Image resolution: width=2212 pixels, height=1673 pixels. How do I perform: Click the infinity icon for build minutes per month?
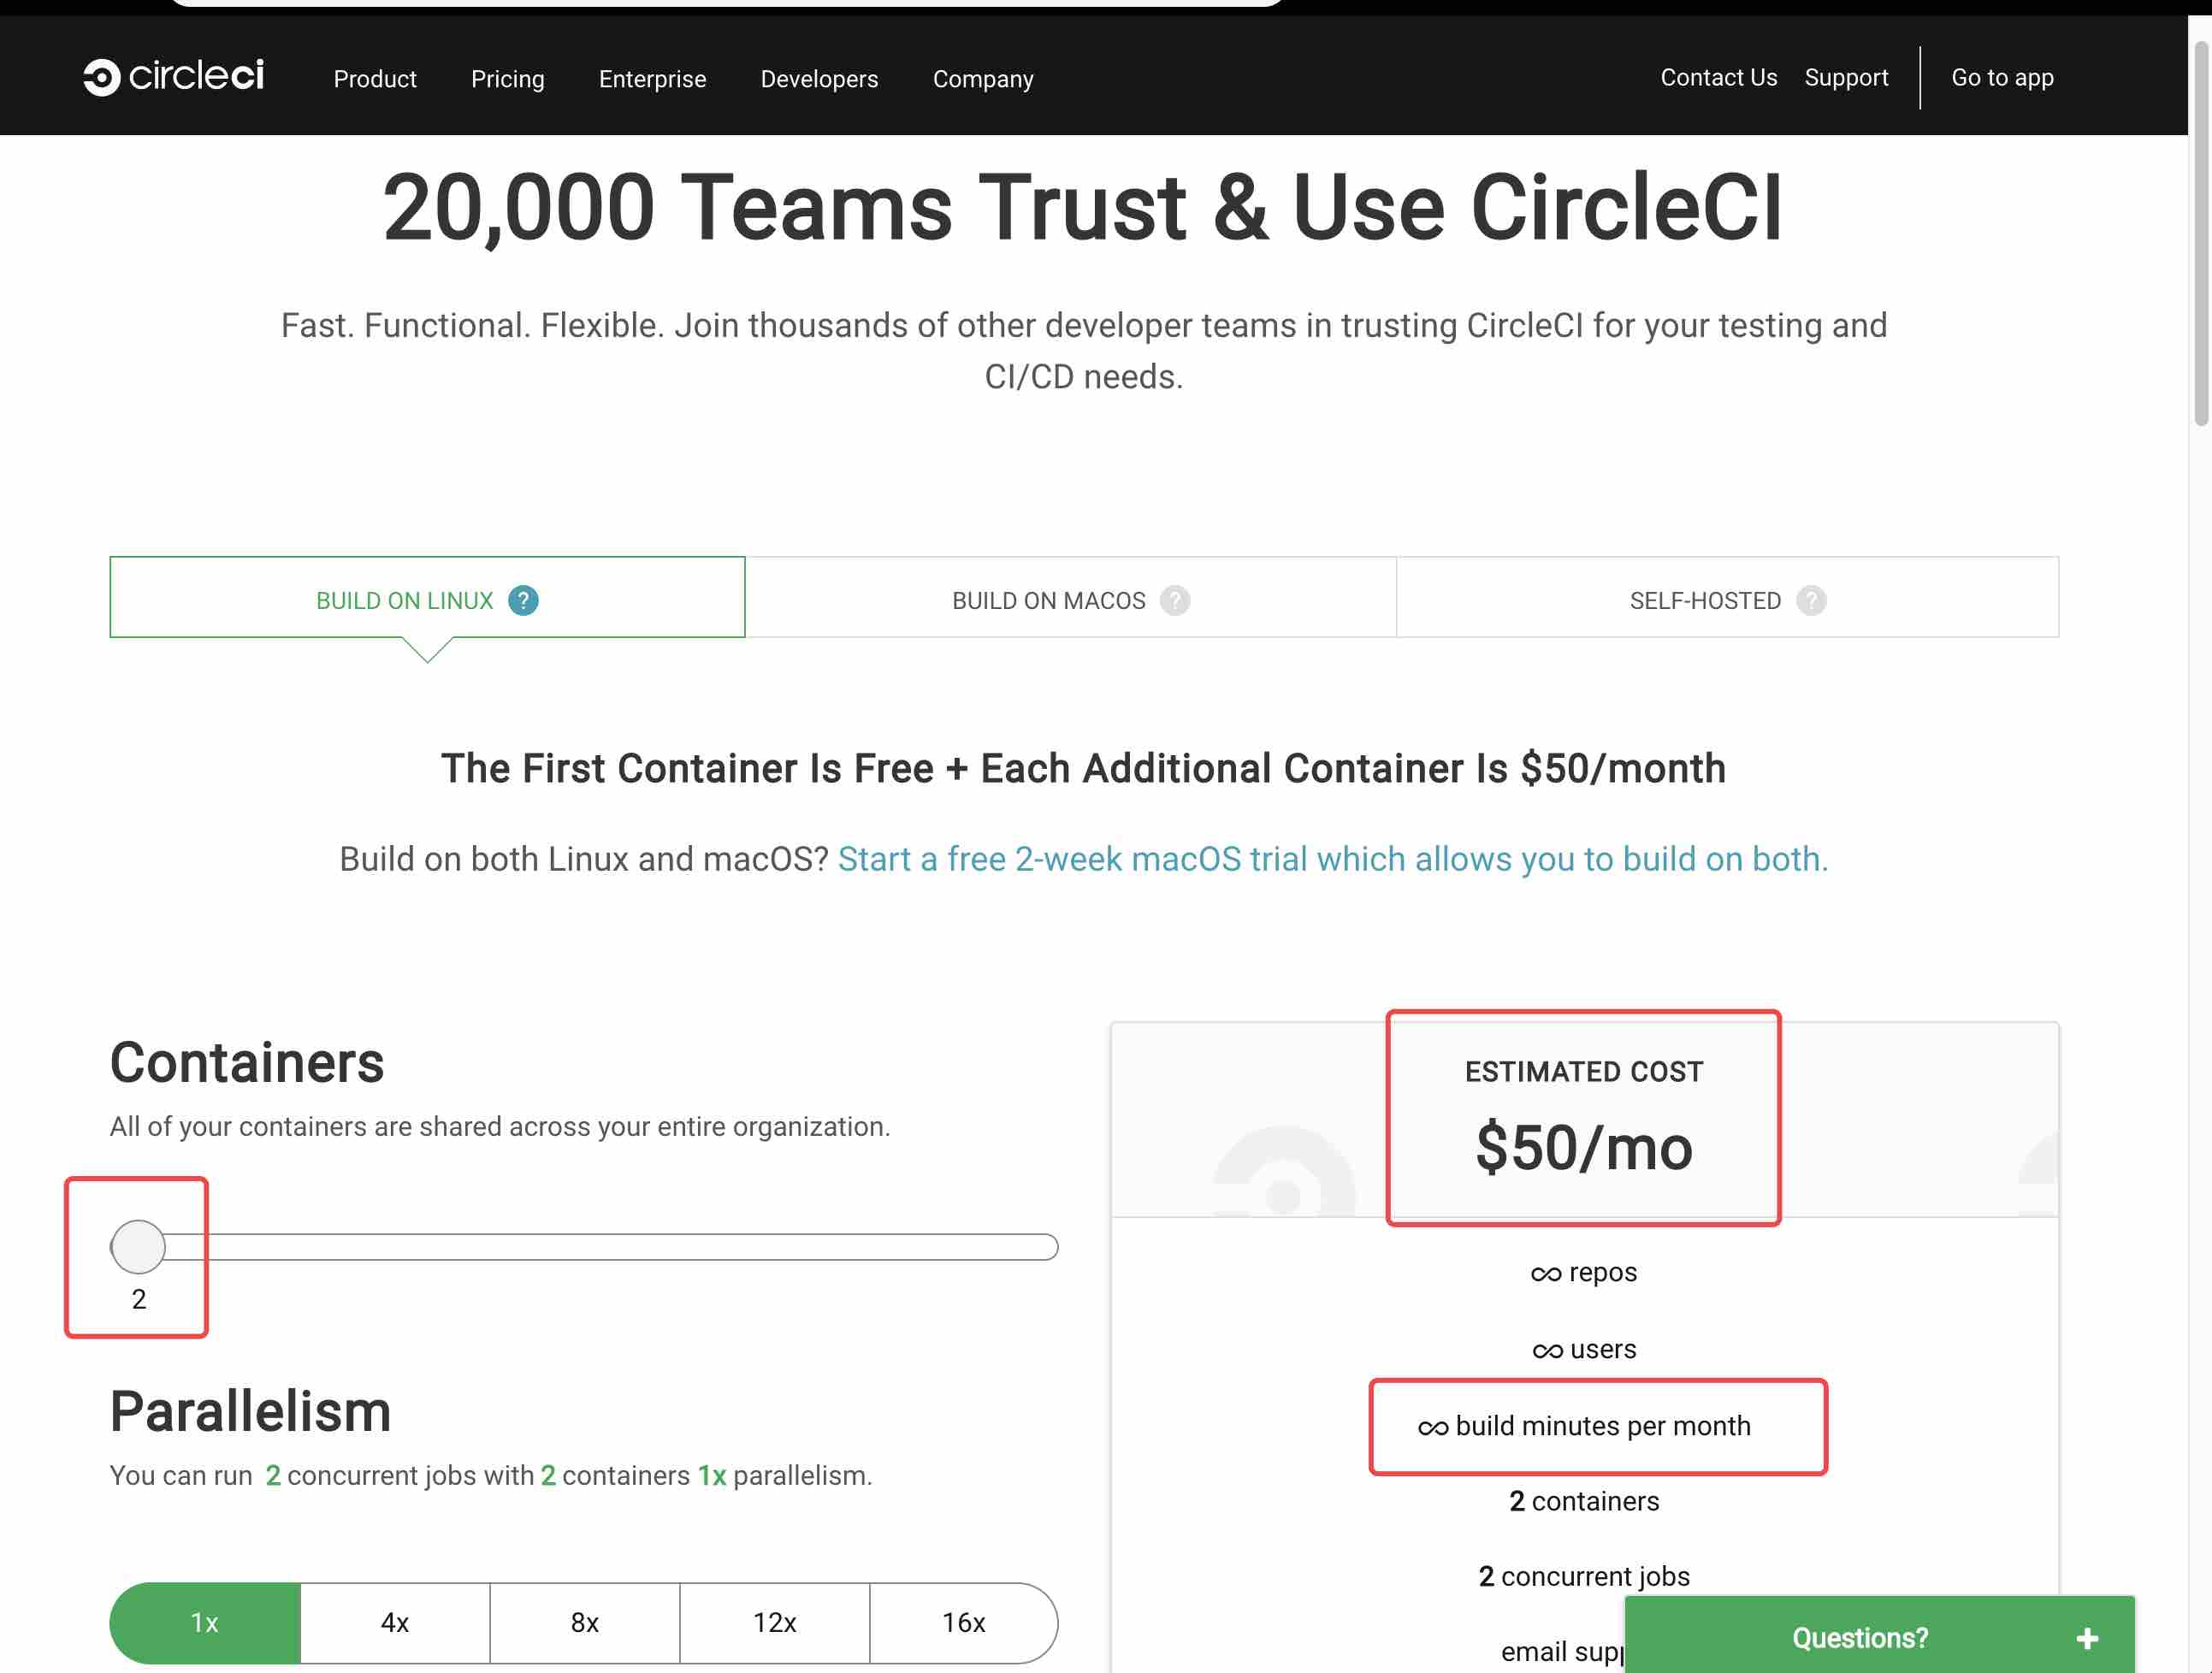coord(1434,1426)
